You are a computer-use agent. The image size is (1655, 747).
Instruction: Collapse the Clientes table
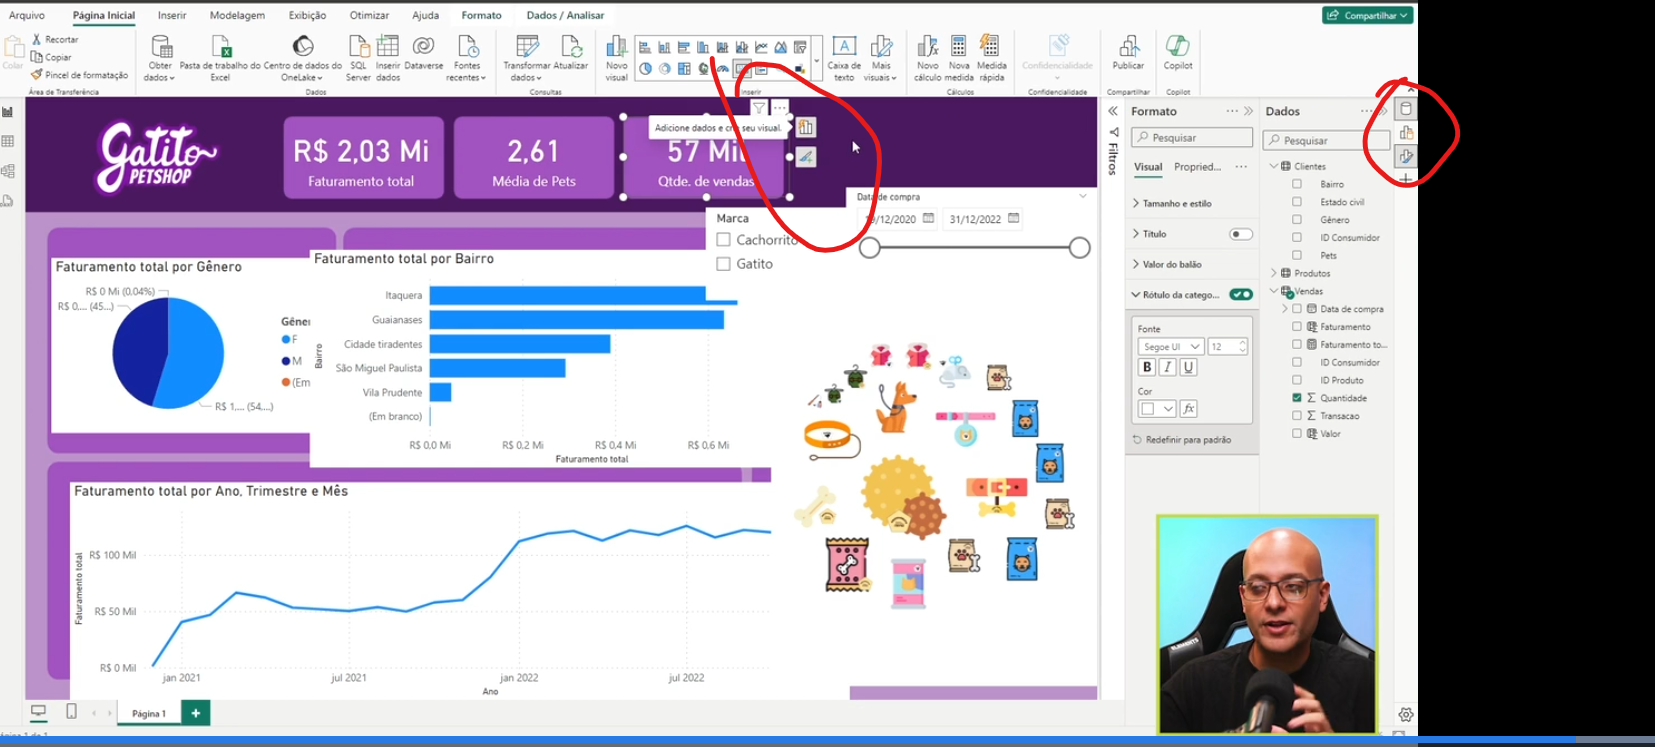[x=1273, y=166]
